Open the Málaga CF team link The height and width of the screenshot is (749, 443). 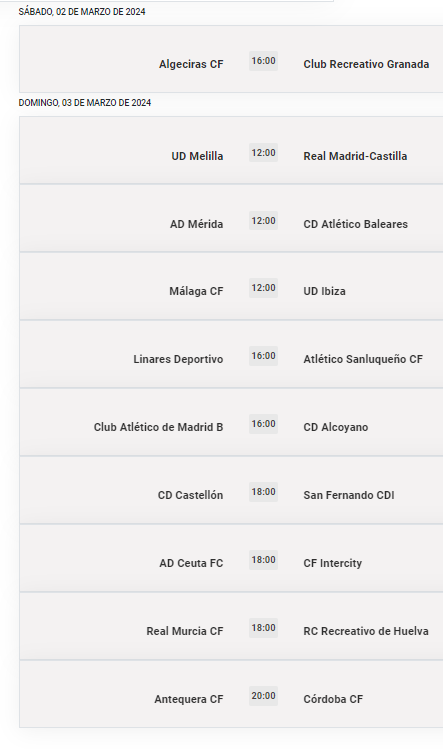click(x=196, y=291)
